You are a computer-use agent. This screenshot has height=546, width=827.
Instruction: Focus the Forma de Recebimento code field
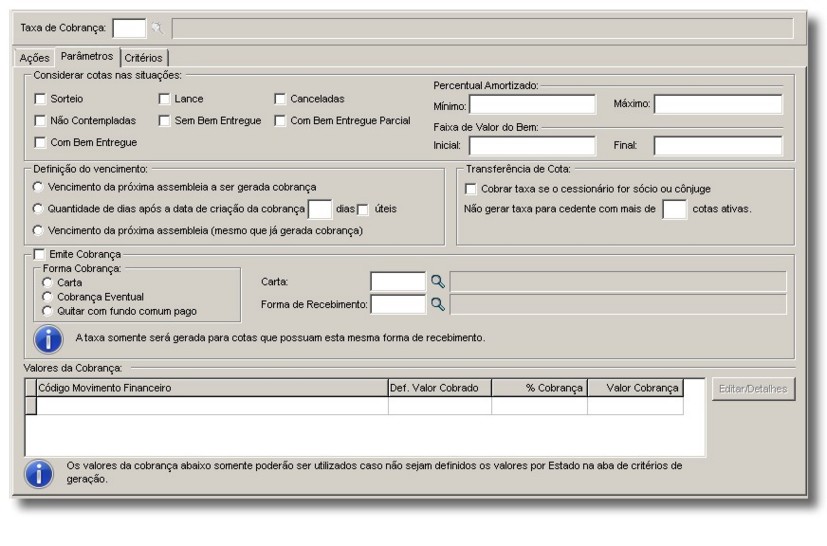[398, 304]
